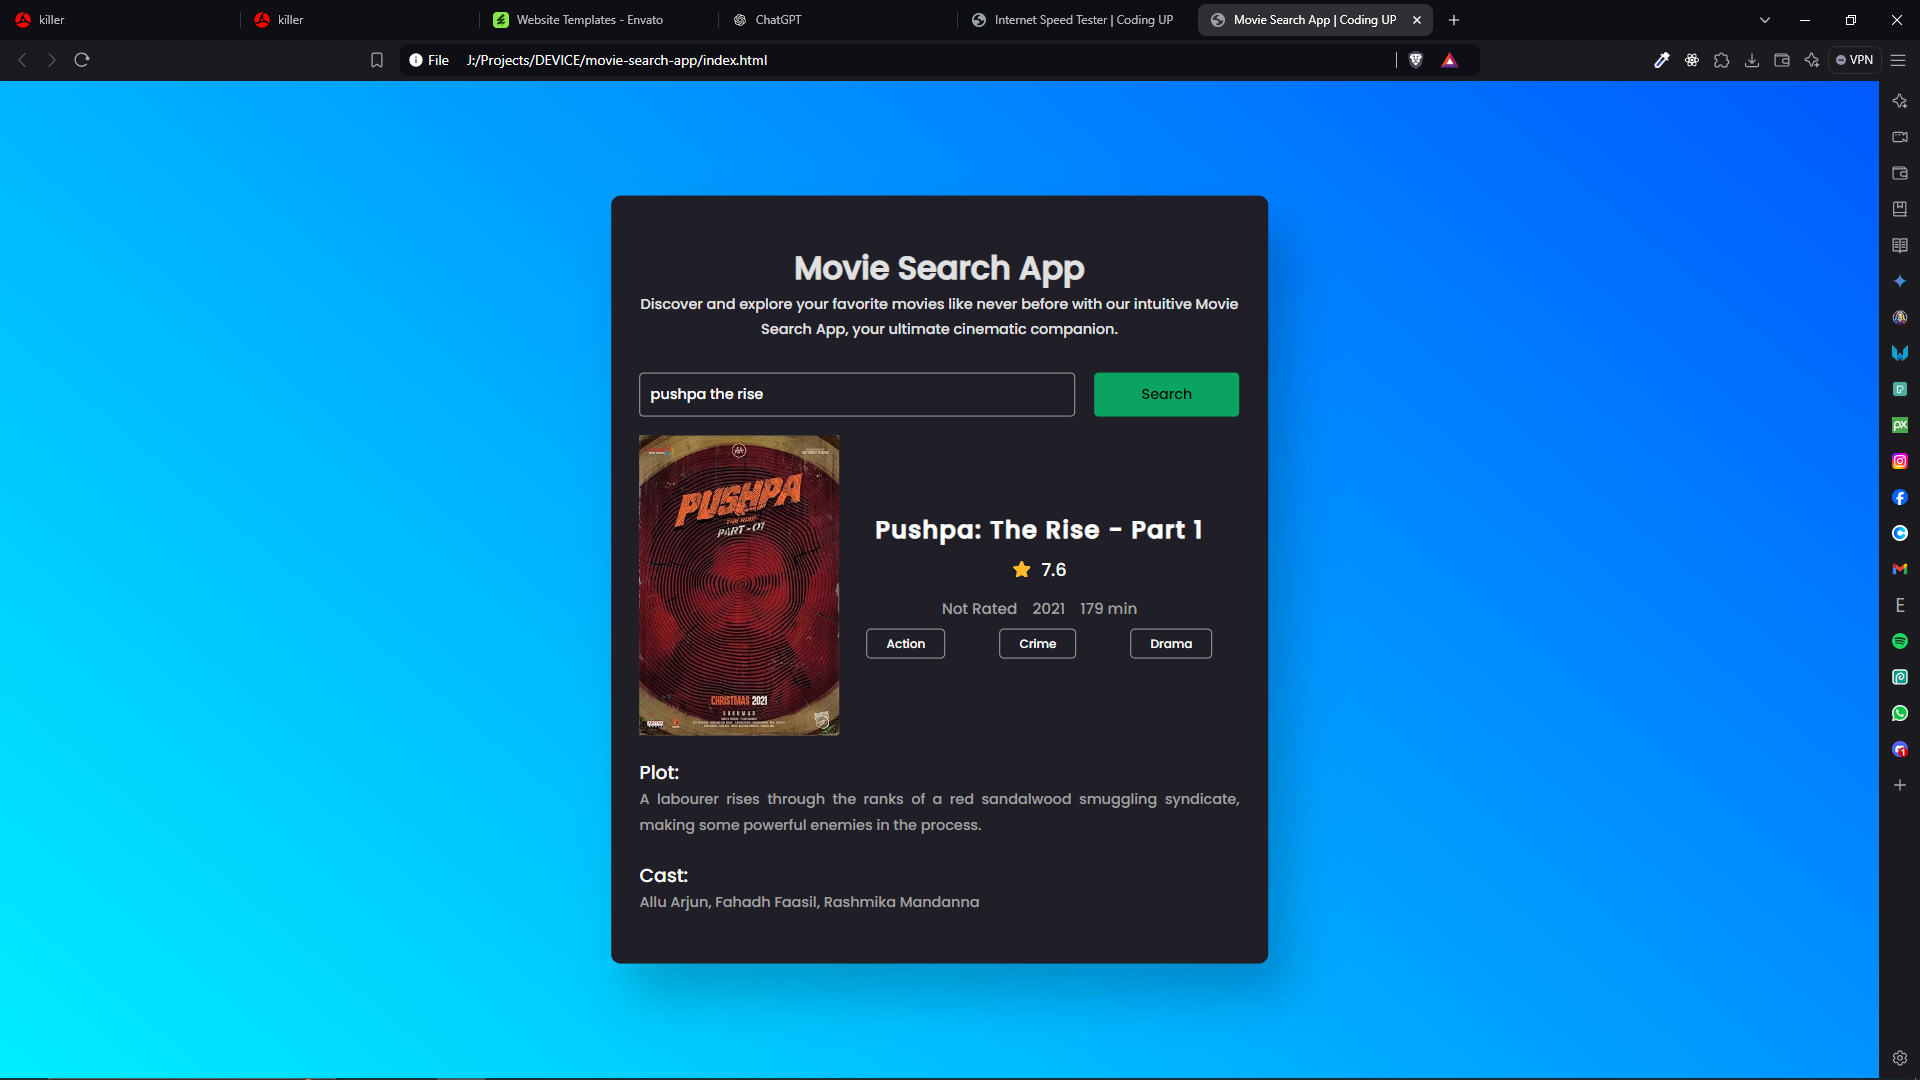This screenshot has height=1080, width=1920.
Task: Reload the current page
Action: [x=82, y=60]
